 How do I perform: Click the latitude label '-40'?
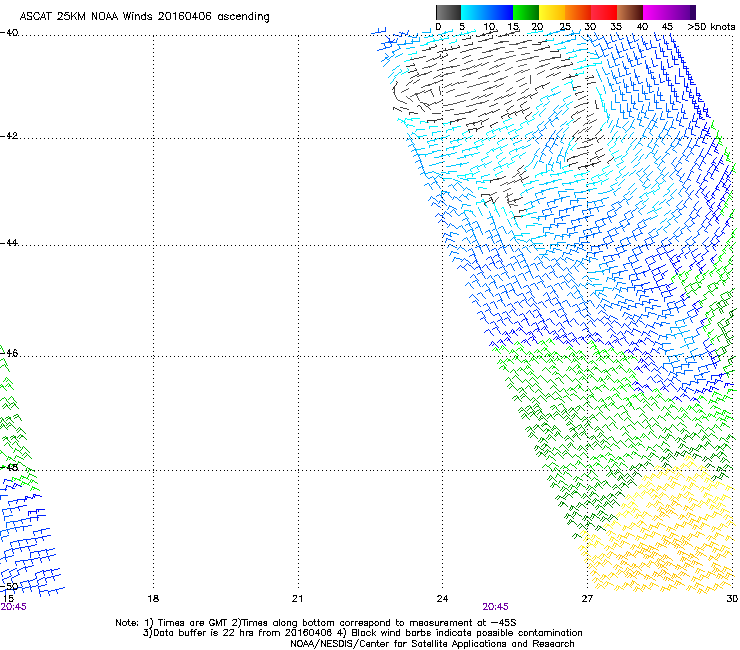pos(9,33)
